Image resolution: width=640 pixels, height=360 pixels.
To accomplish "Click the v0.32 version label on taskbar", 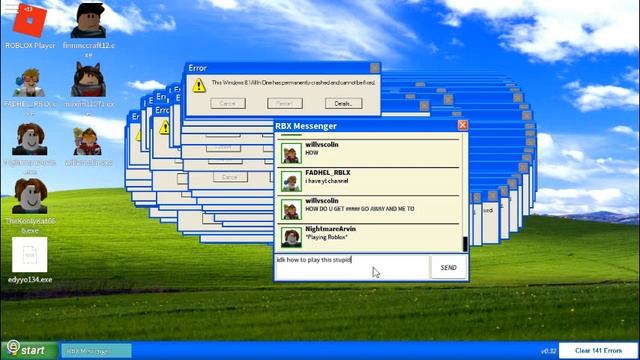I will 548,351.
